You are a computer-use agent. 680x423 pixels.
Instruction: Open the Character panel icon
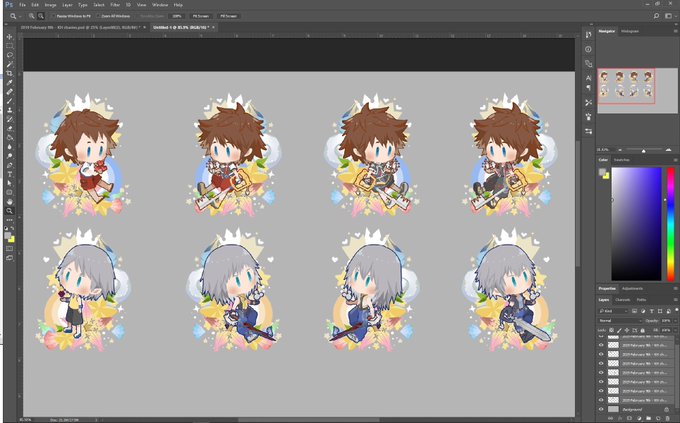588,78
